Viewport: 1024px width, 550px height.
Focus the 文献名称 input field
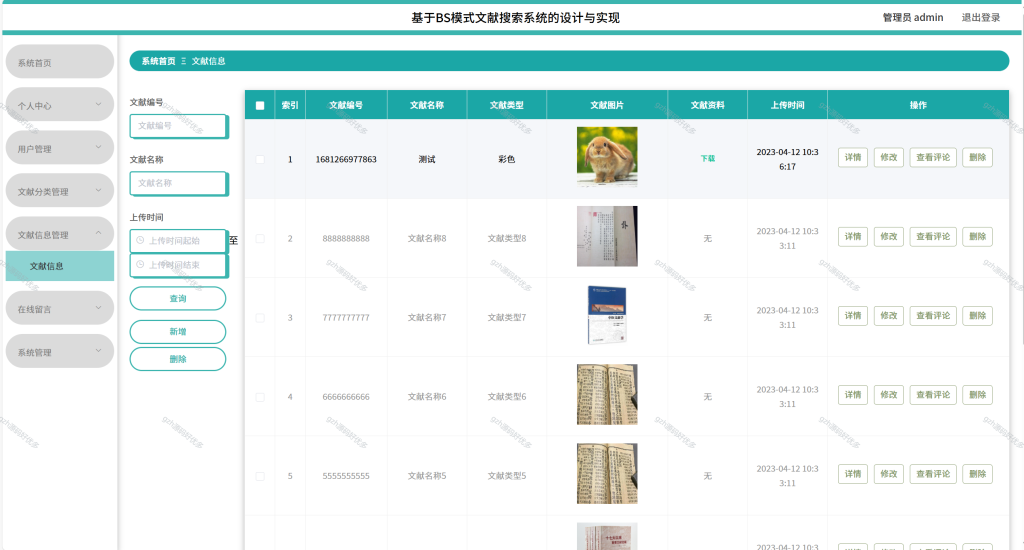(x=179, y=184)
